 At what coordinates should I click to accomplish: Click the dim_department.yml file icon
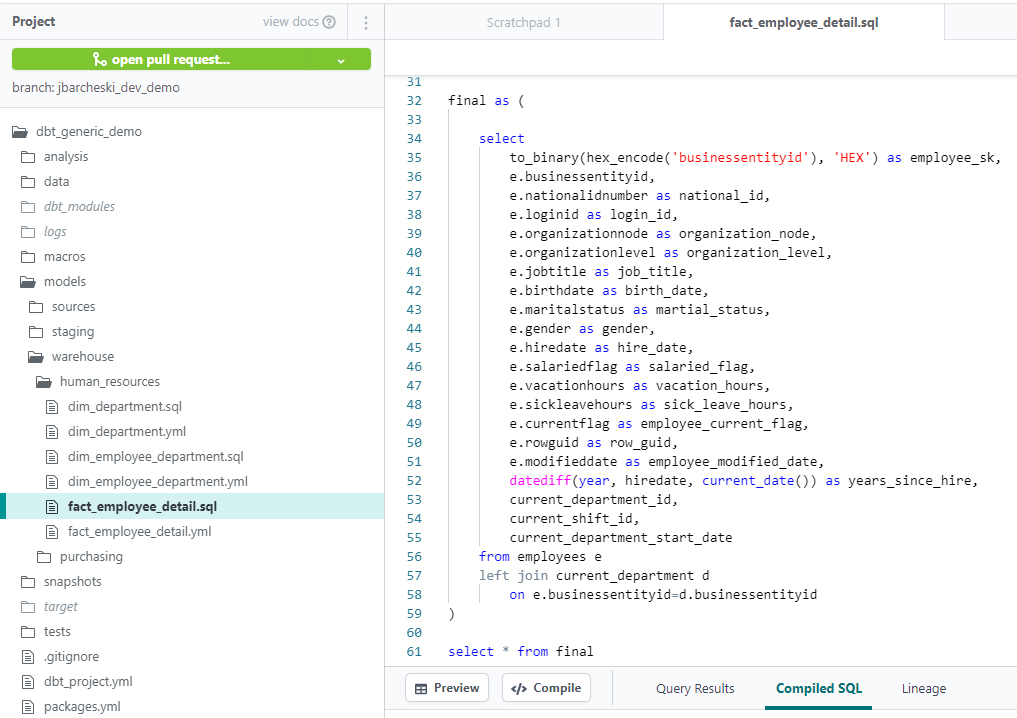52,433
